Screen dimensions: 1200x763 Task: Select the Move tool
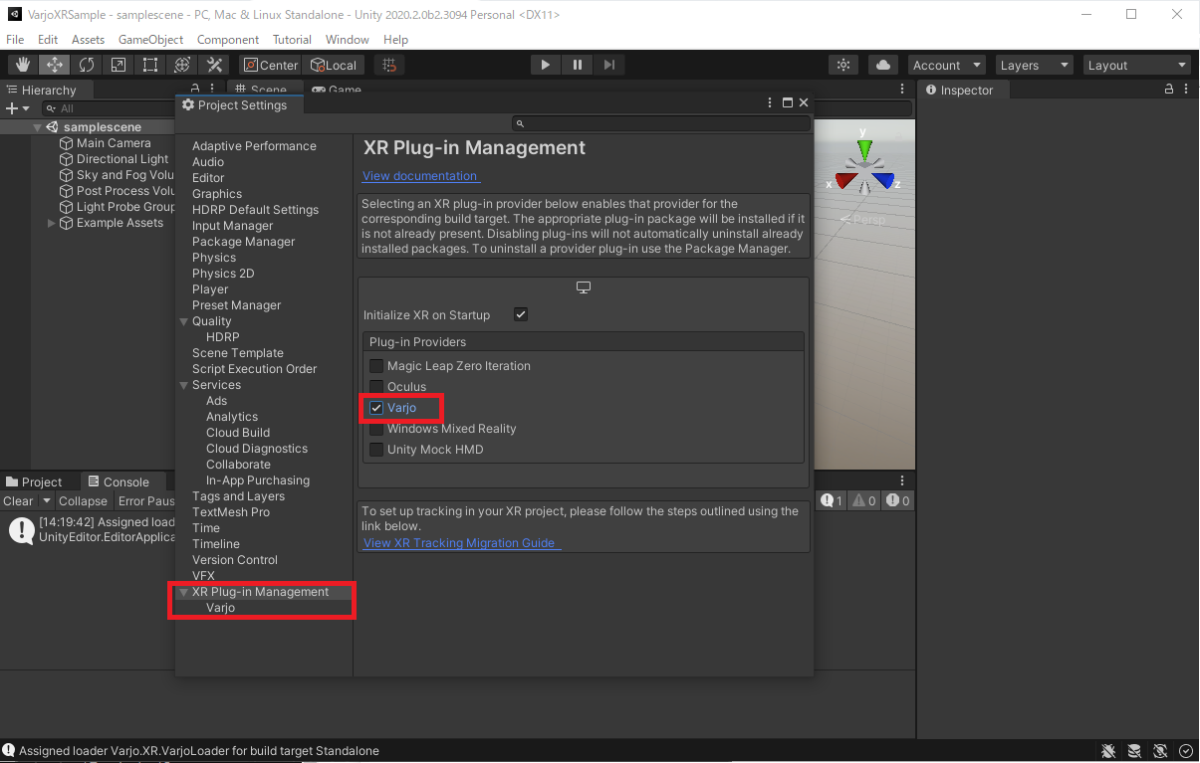coord(54,65)
